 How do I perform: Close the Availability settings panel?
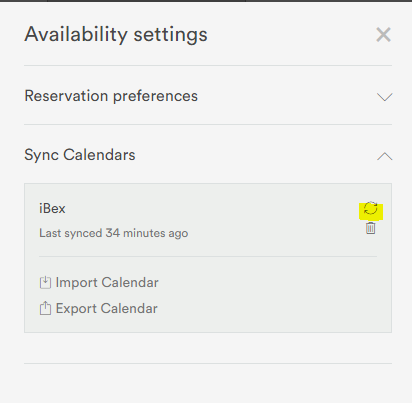point(383,35)
